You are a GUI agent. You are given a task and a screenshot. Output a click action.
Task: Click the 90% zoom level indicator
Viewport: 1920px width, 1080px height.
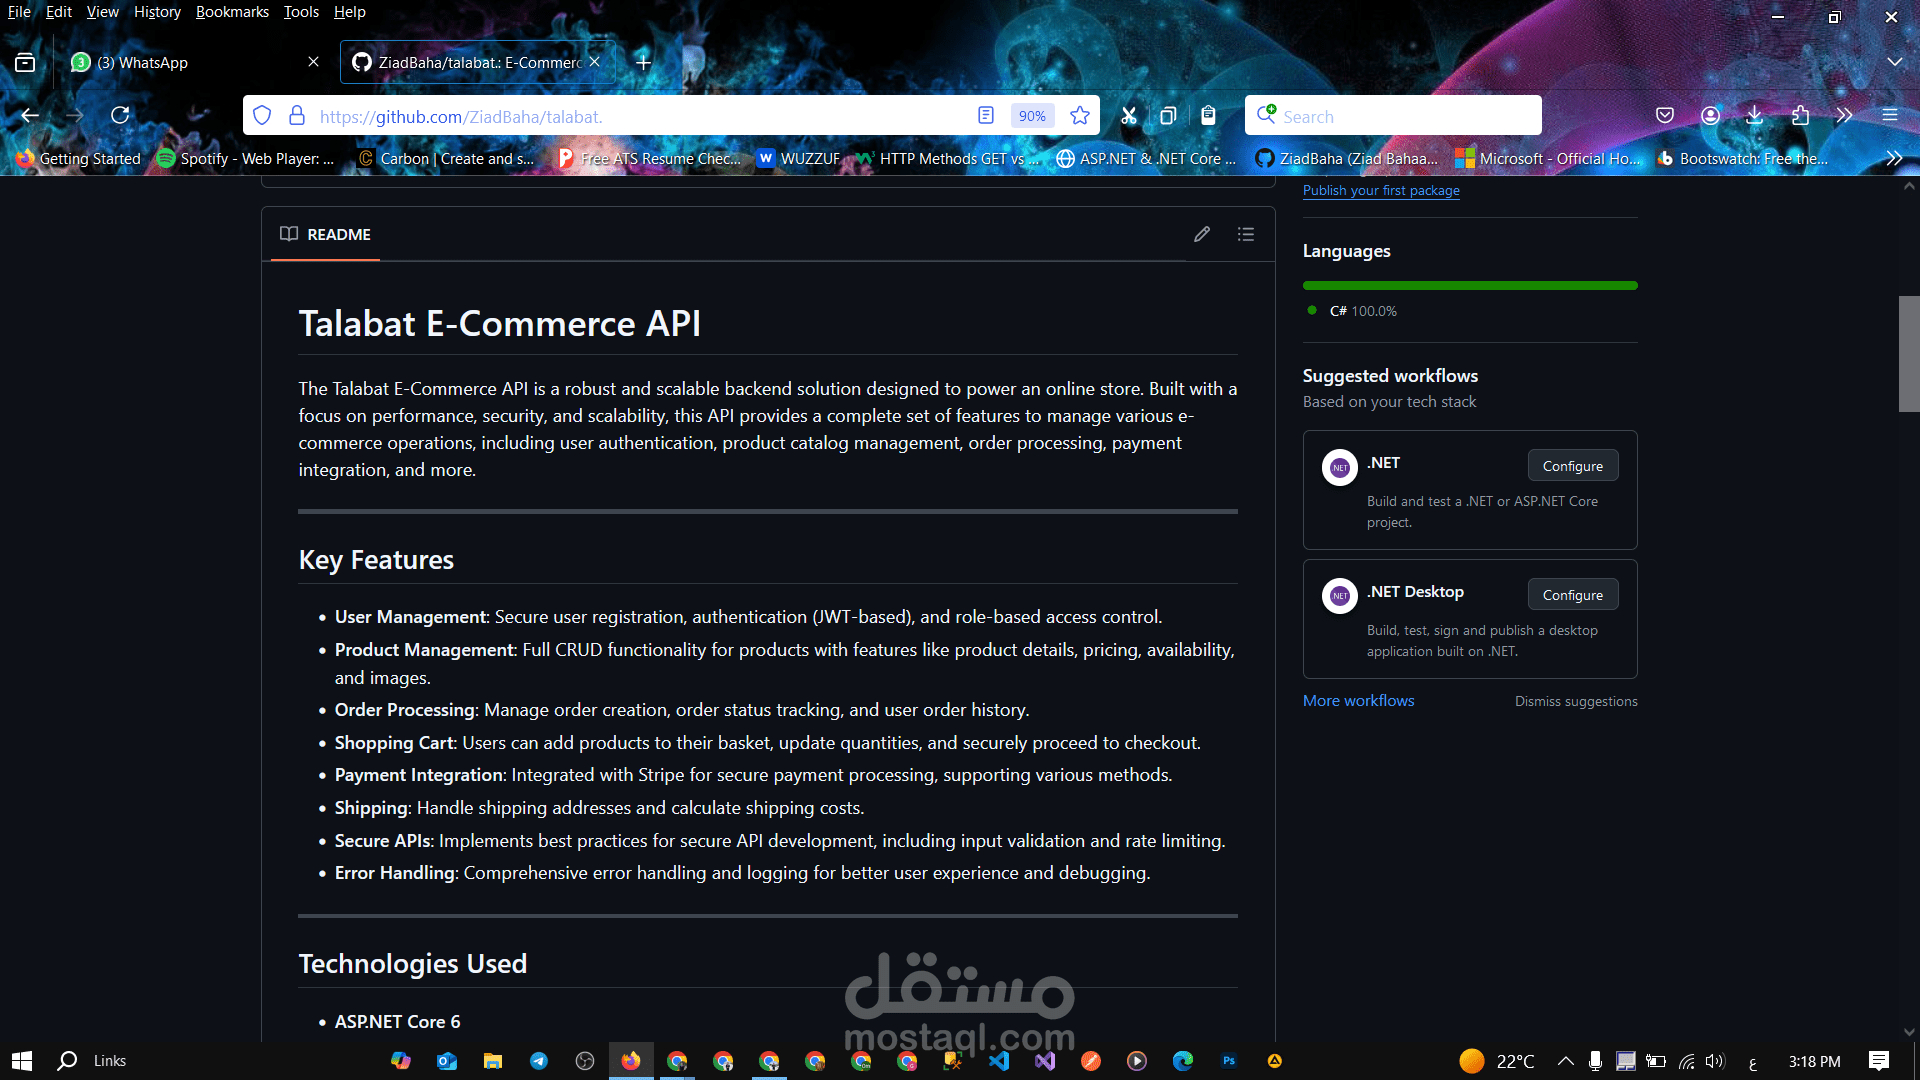(x=1031, y=116)
